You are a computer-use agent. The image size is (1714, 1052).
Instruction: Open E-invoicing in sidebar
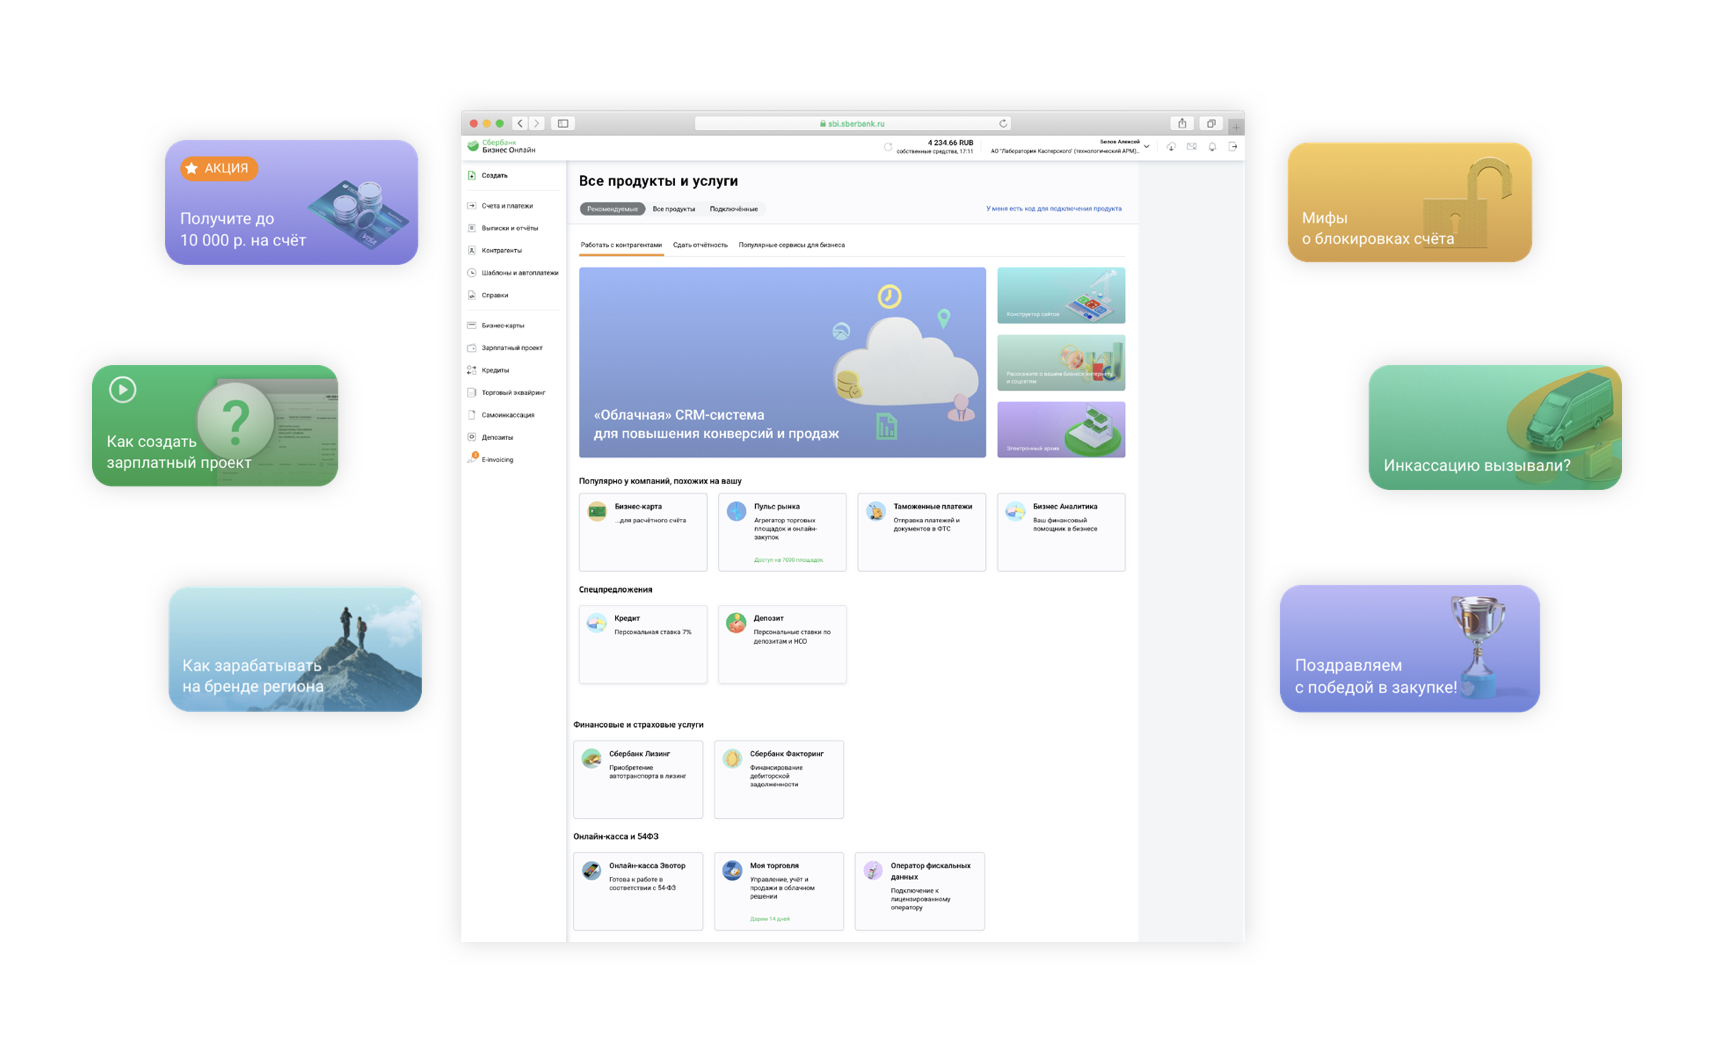click(491, 459)
